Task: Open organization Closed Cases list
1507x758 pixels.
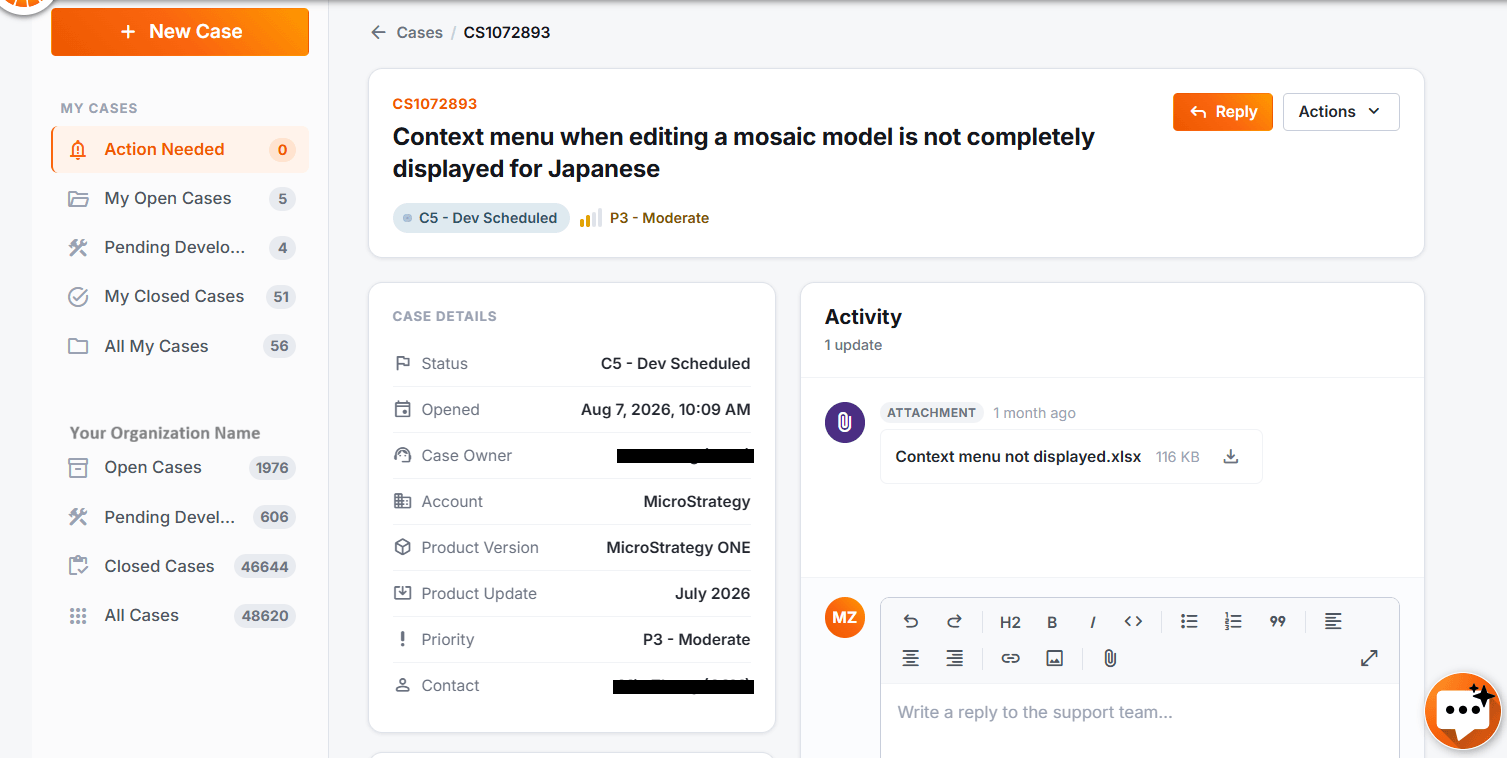Action: 180,567
